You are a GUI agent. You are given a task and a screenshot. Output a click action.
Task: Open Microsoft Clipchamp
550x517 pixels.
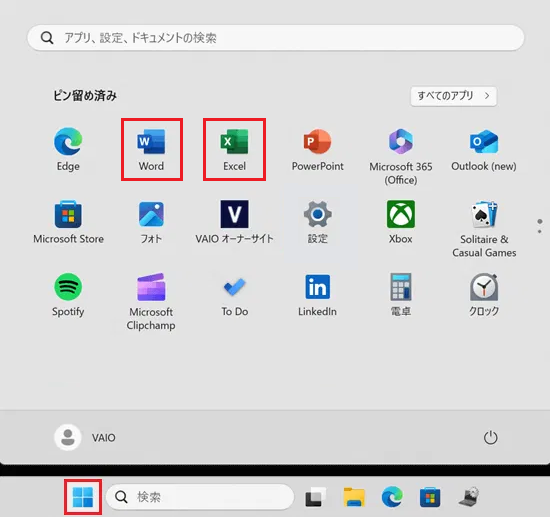click(151, 301)
